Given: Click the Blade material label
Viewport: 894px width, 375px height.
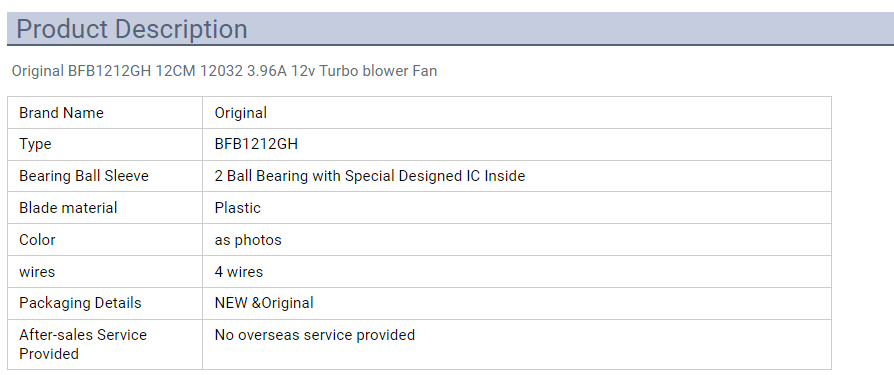Looking at the screenshot, I should click(x=68, y=208).
